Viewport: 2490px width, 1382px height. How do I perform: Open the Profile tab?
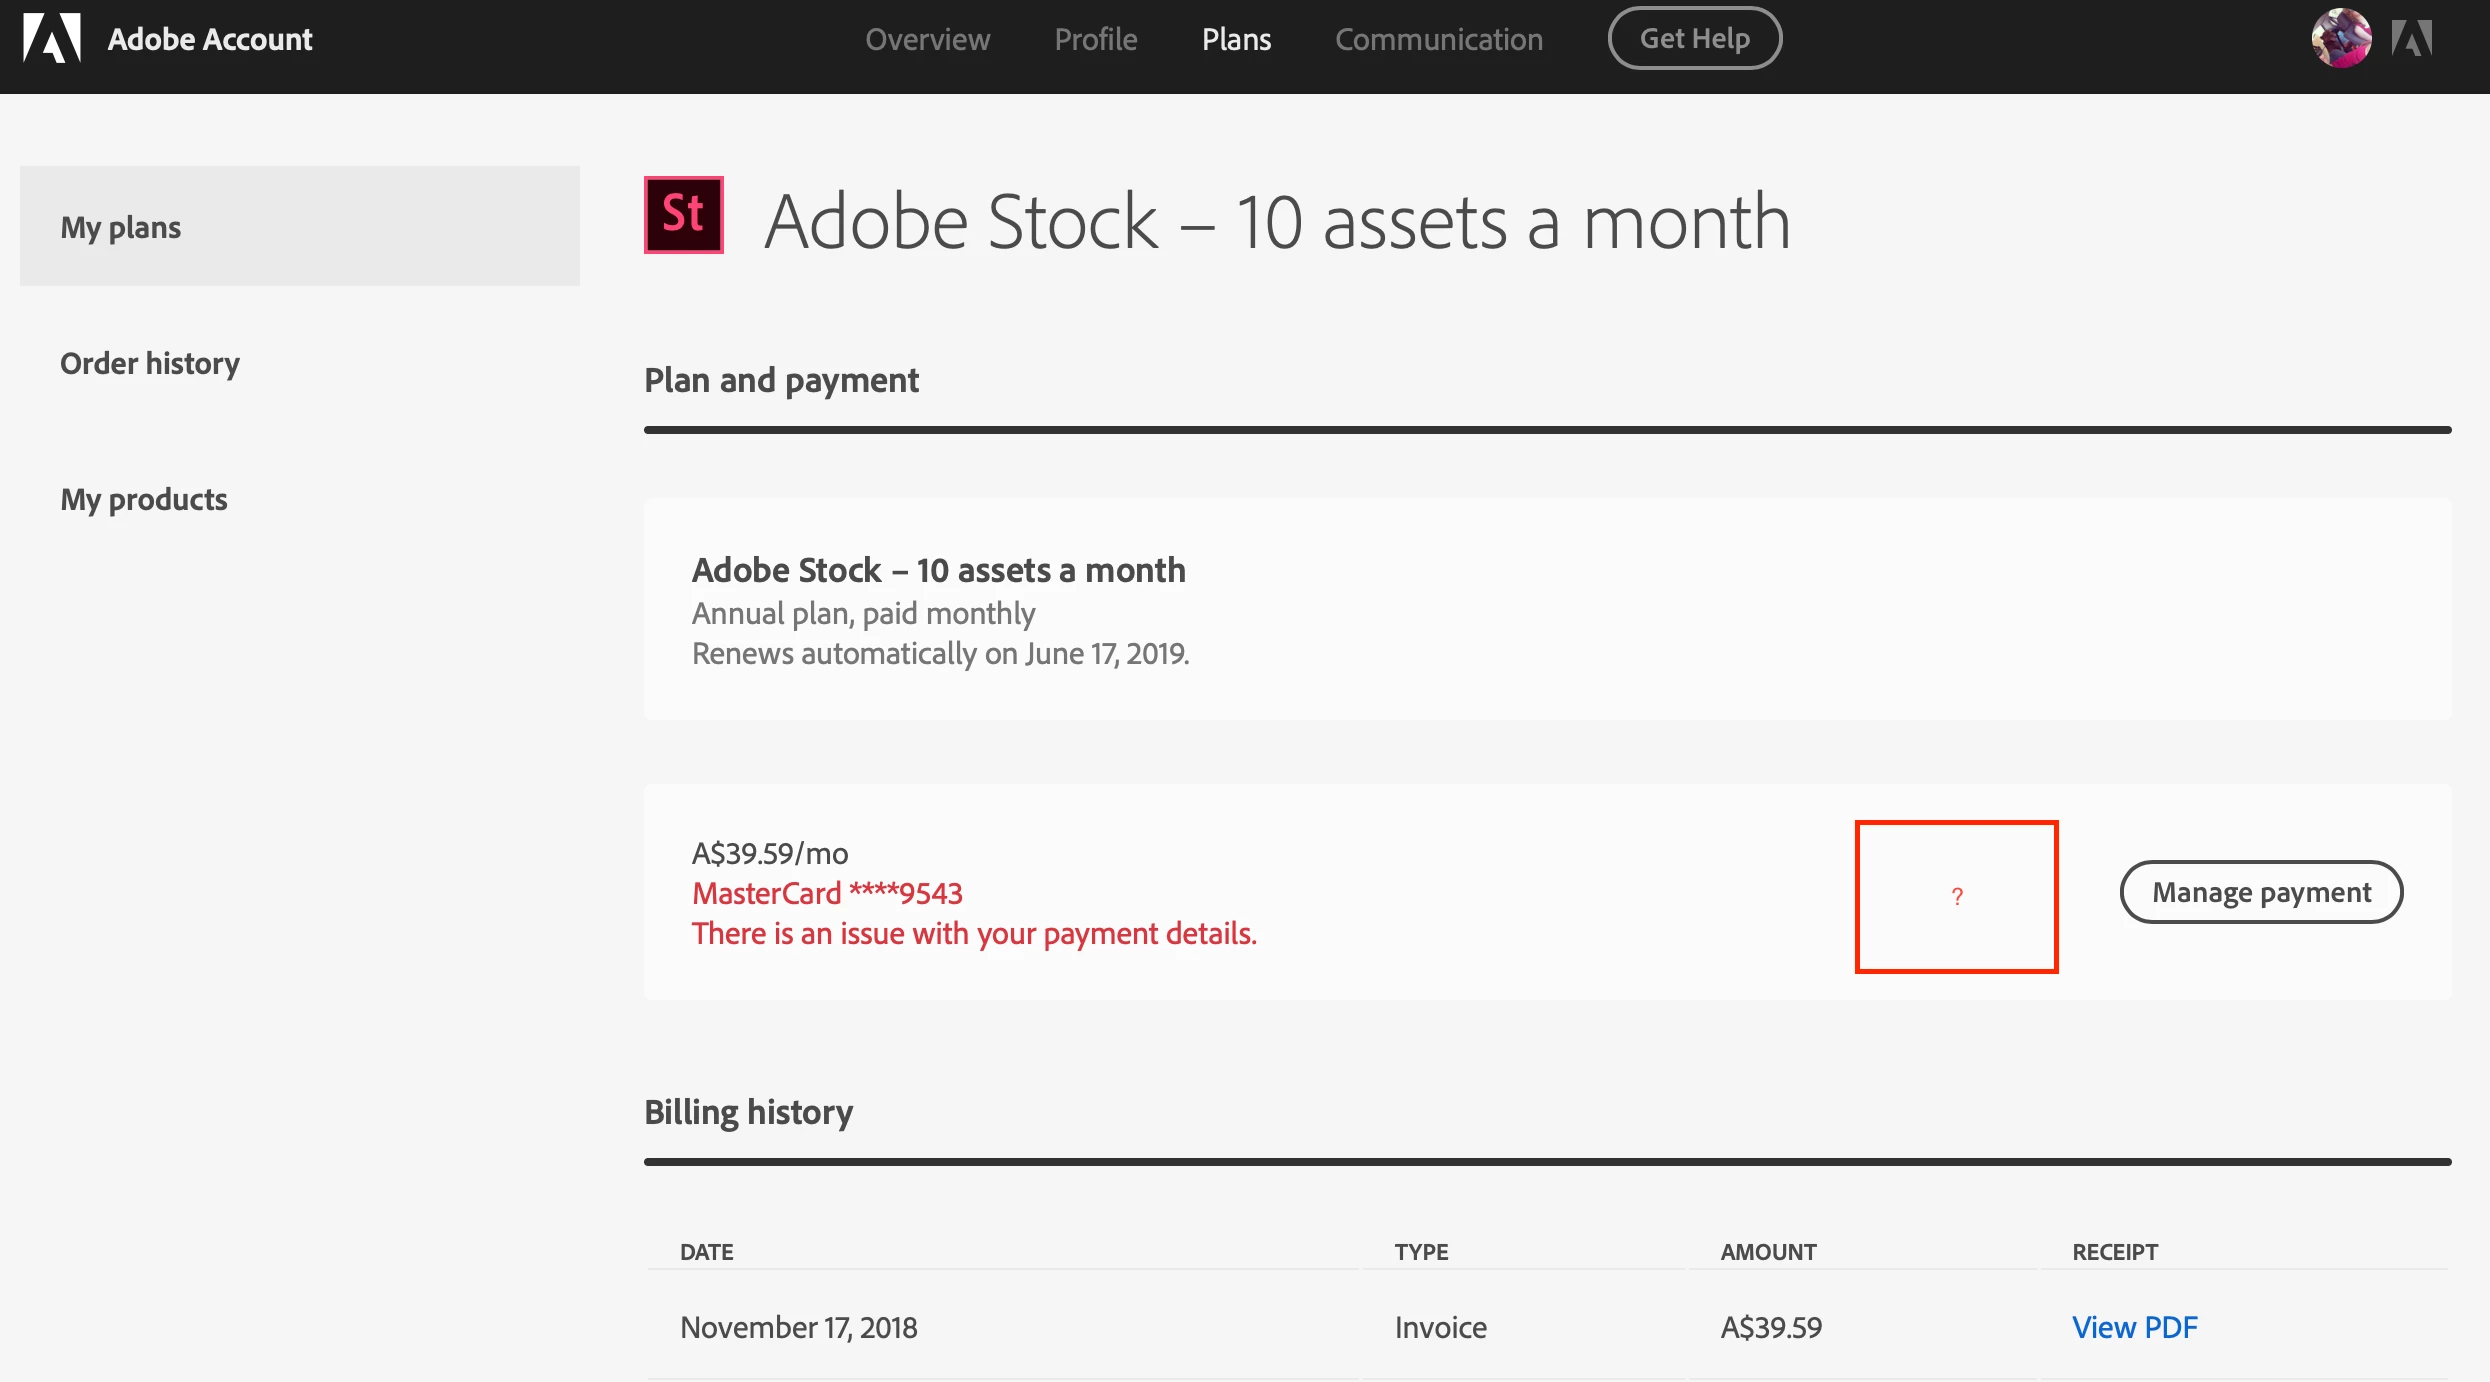coord(1095,39)
